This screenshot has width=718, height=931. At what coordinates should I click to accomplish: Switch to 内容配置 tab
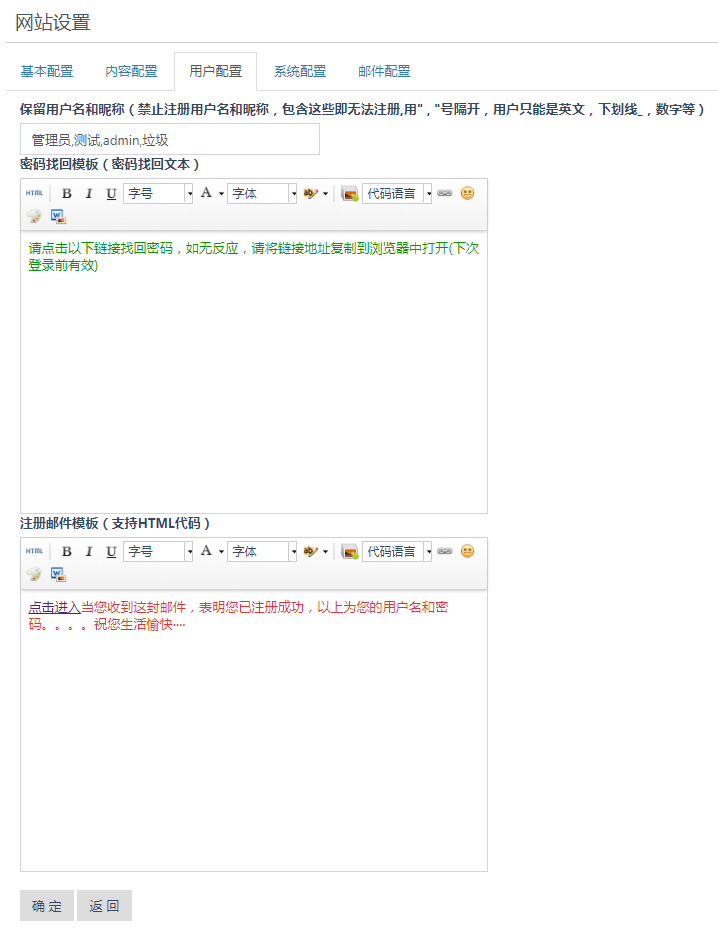tap(131, 71)
